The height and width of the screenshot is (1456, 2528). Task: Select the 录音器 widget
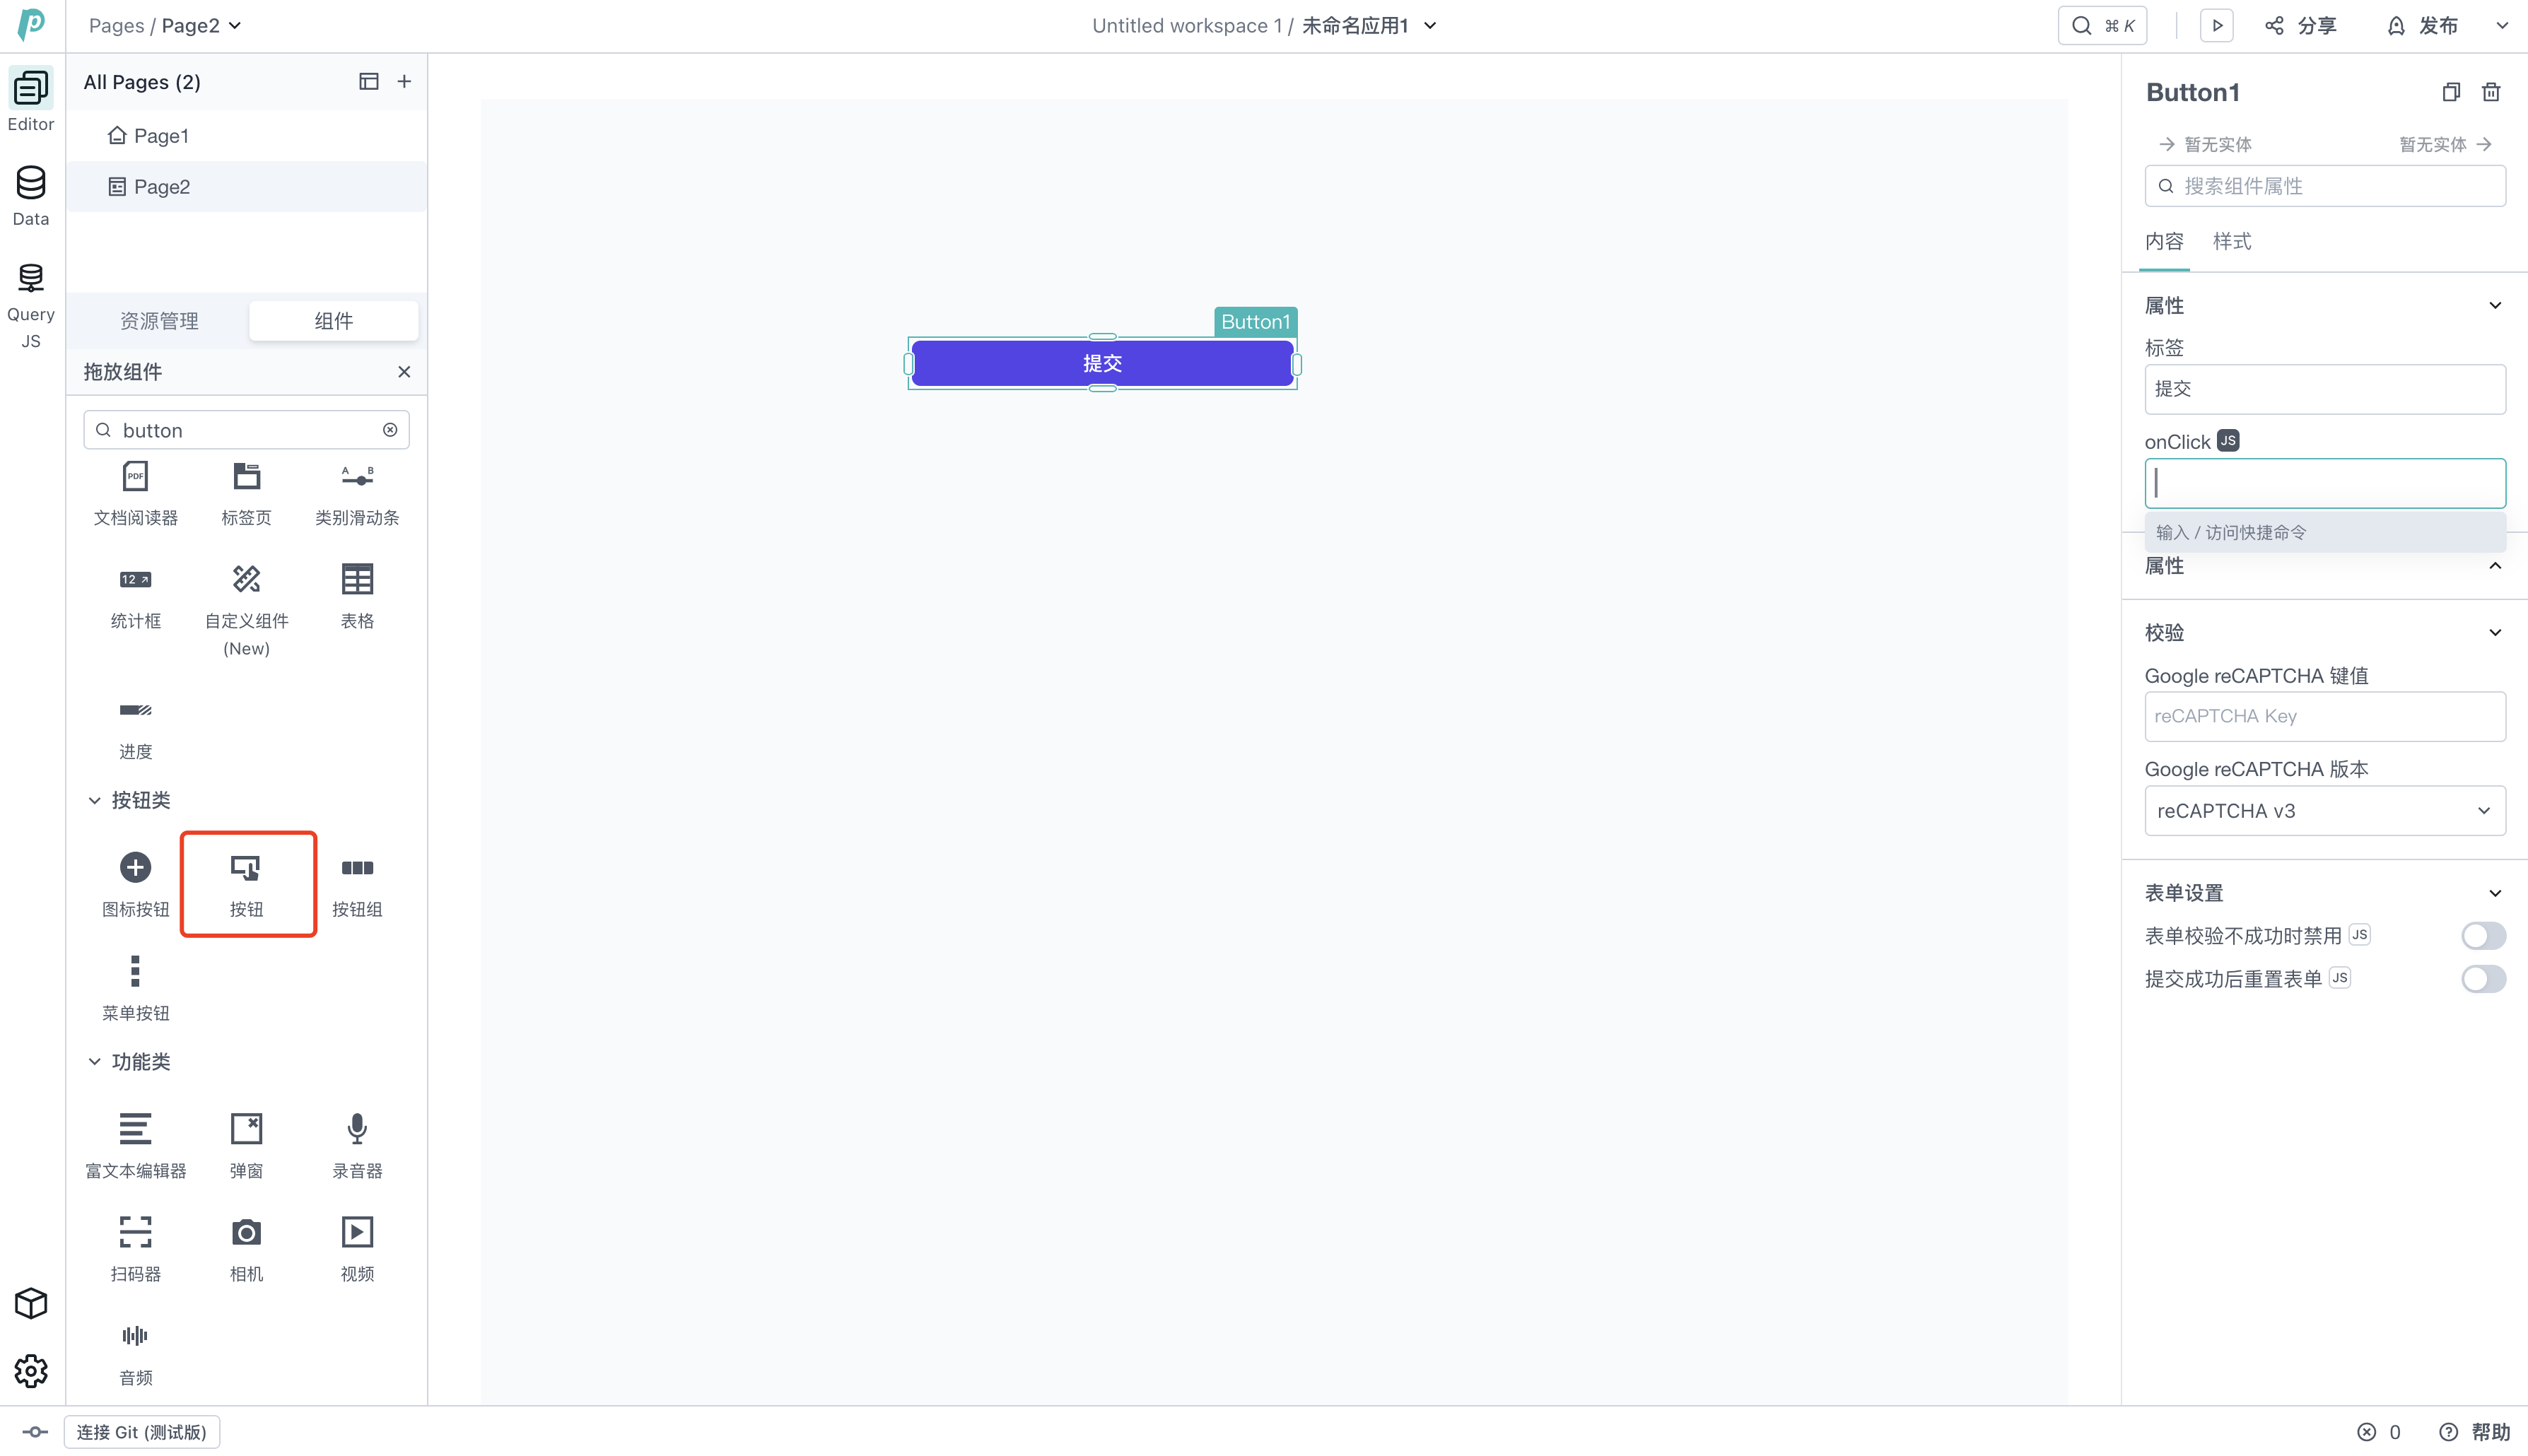(x=357, y=1146)
